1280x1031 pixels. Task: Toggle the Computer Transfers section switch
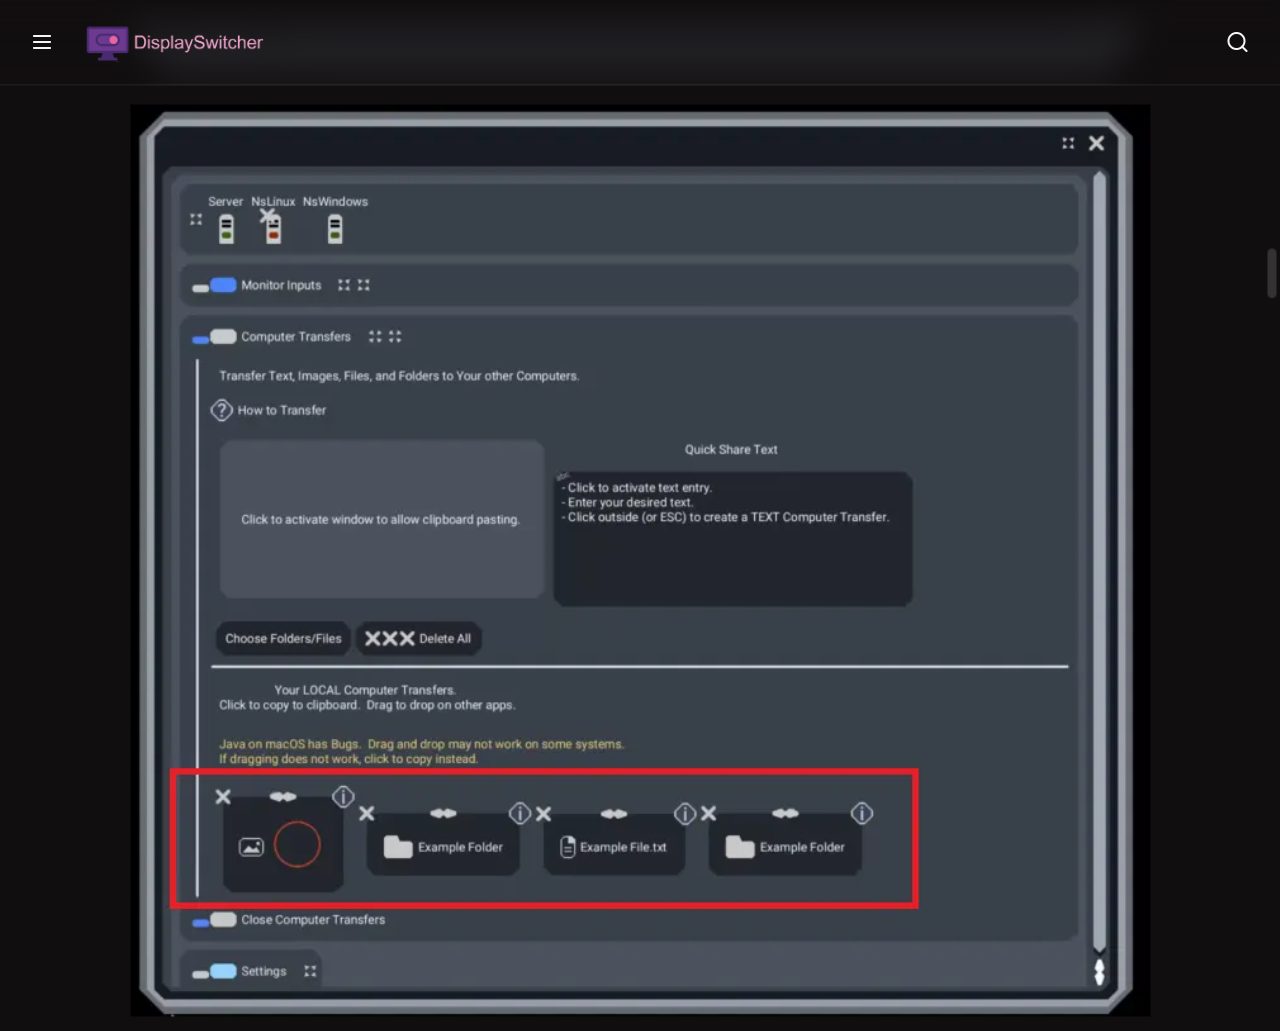pyautogui.click(x=215, y=337)
